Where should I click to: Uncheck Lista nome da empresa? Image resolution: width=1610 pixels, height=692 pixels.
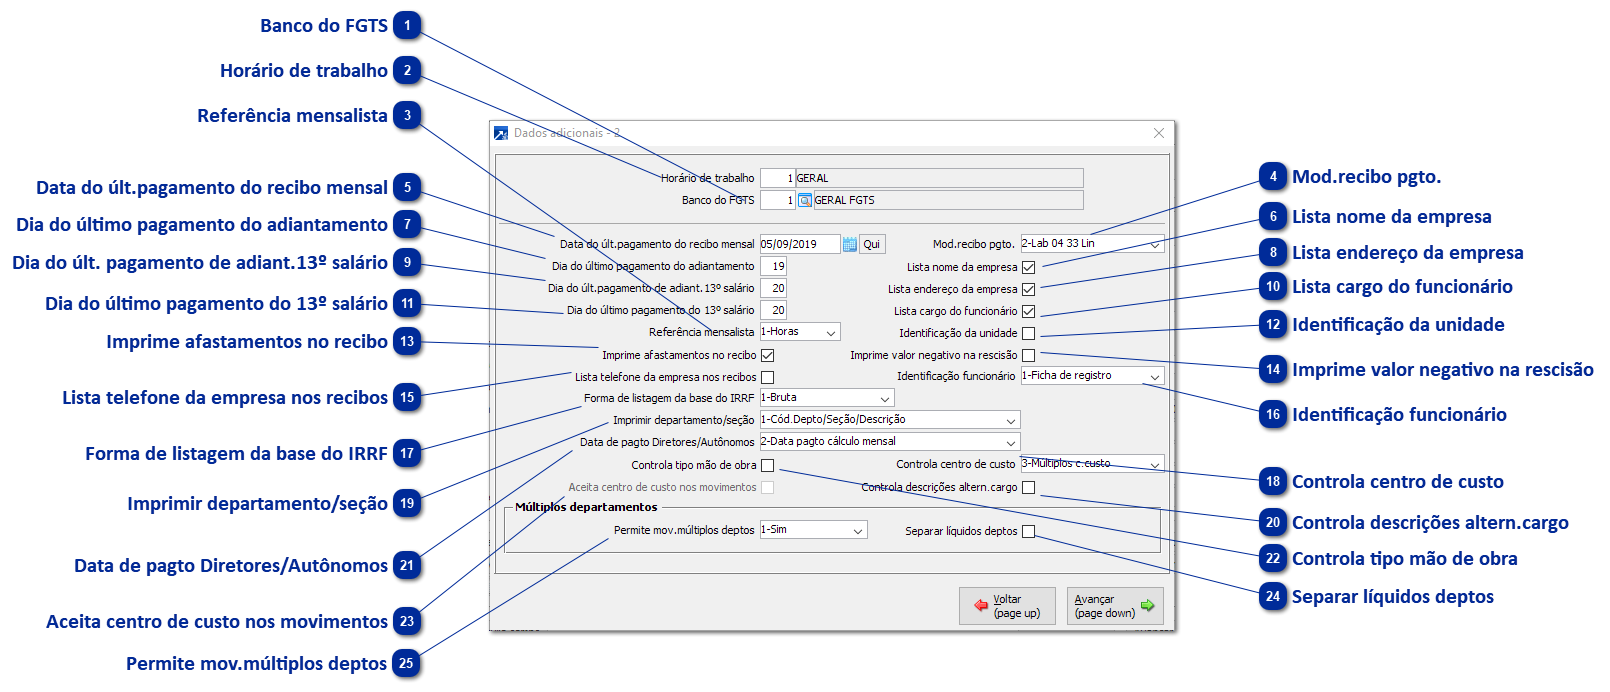click(x=1028, y=267)
